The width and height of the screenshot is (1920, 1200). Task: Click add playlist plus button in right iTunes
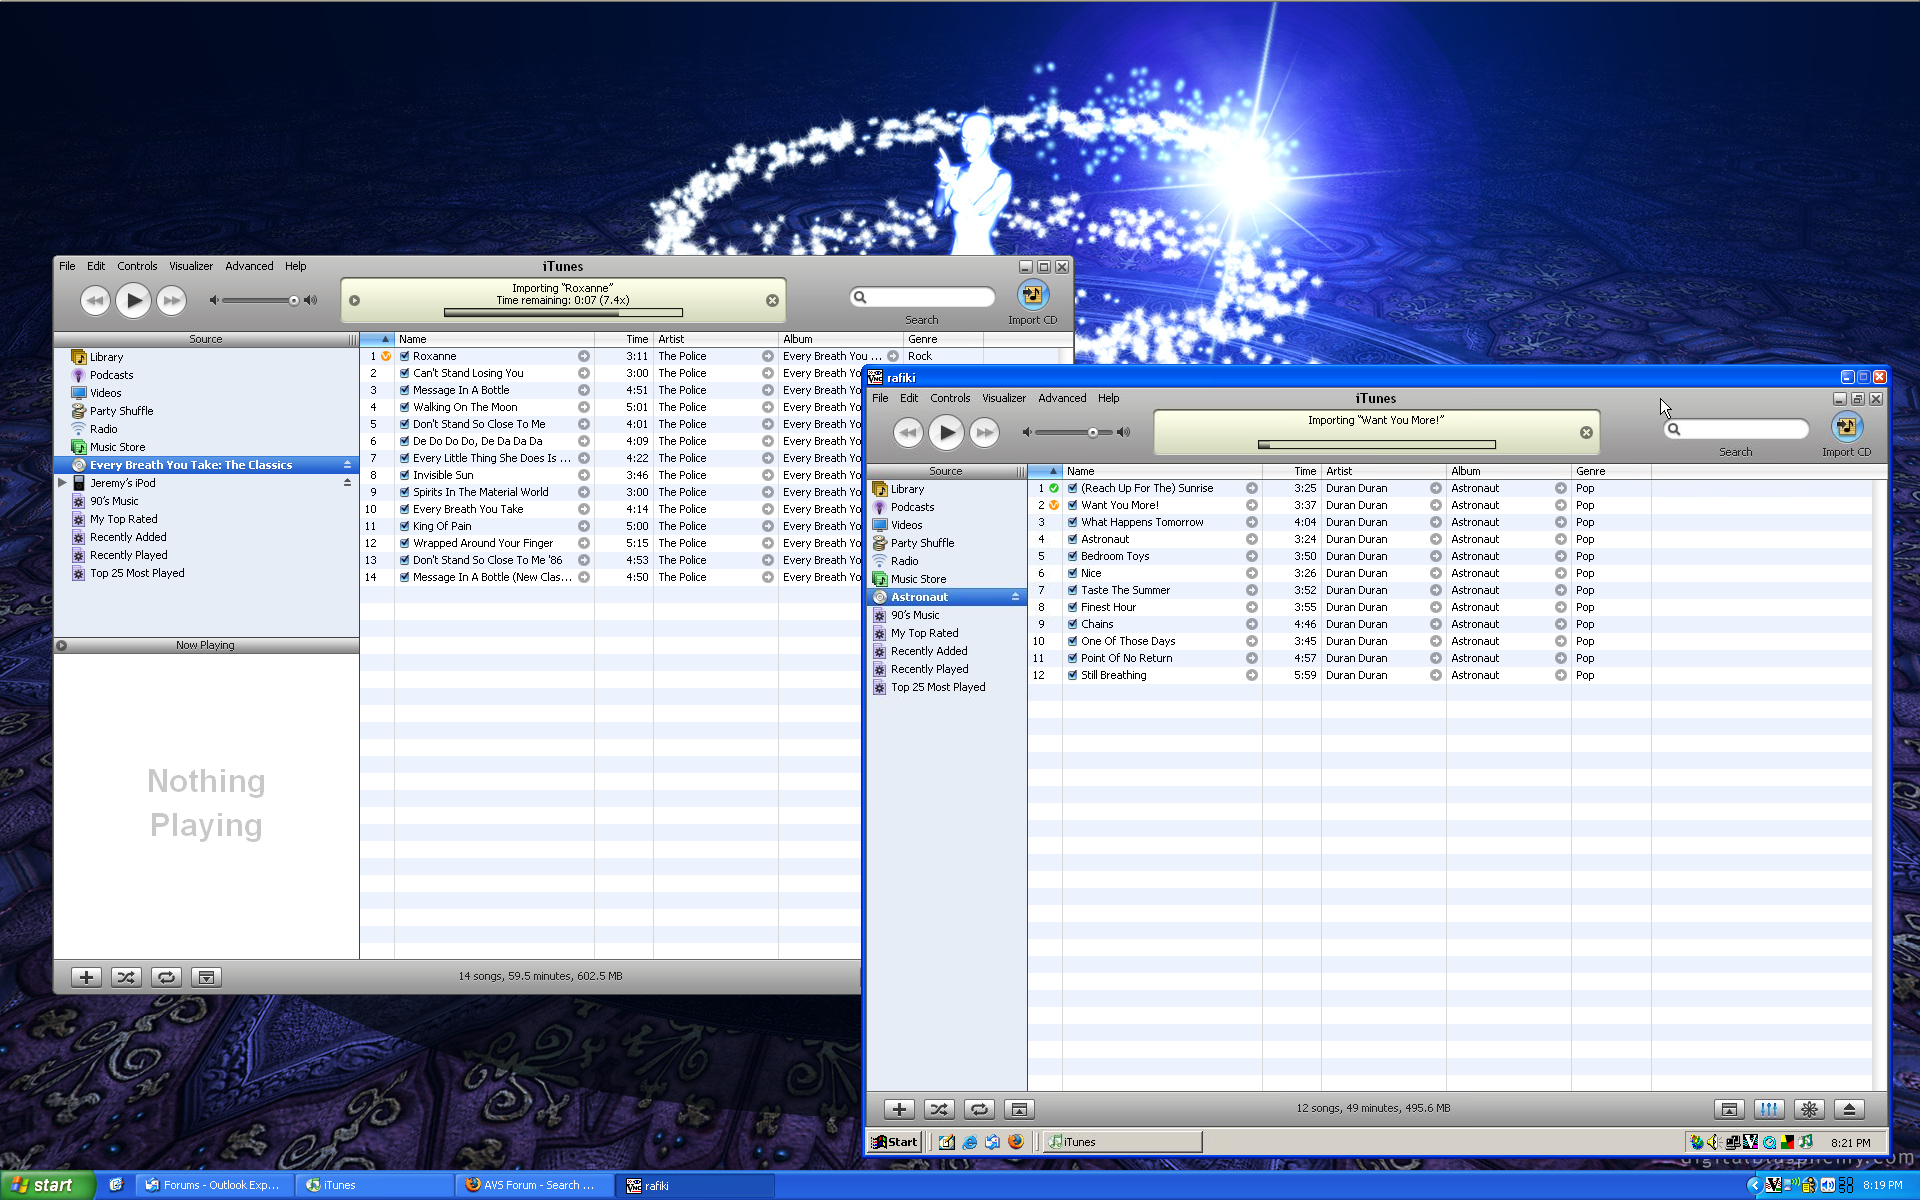pos(899,1109)
